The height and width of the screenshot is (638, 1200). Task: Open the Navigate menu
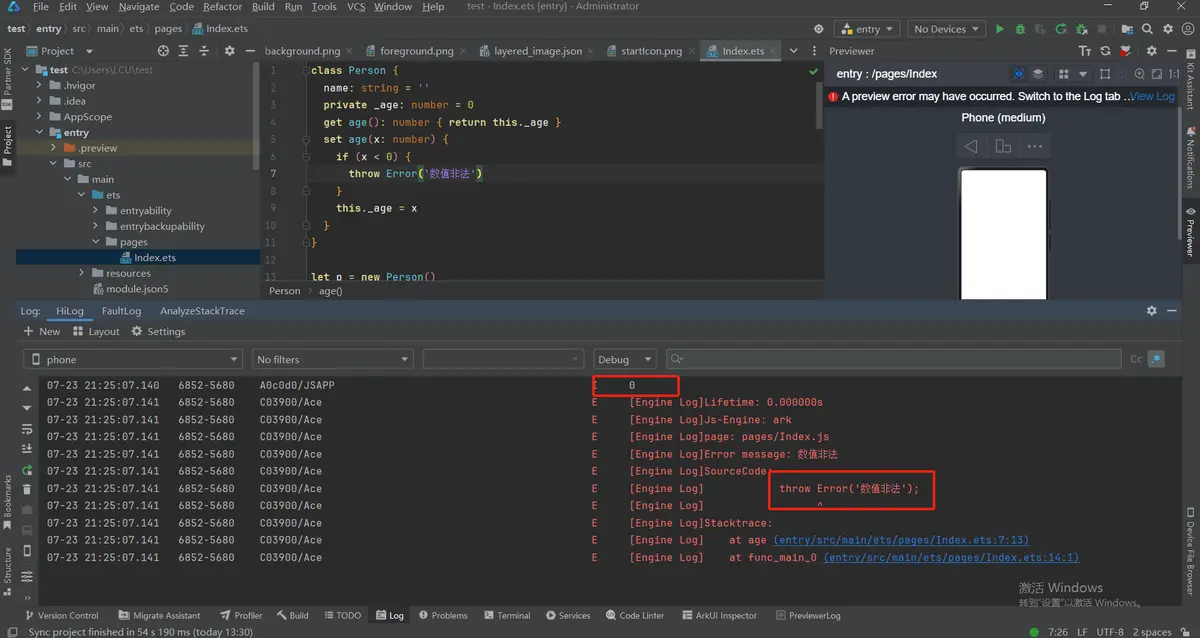(x=139, y=7)
